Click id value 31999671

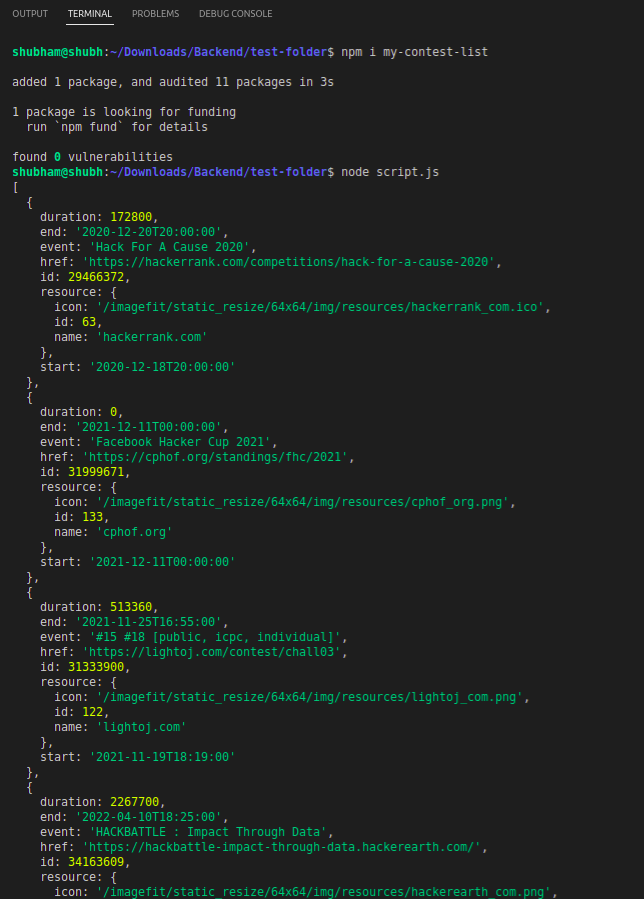(x=96, y=472)
